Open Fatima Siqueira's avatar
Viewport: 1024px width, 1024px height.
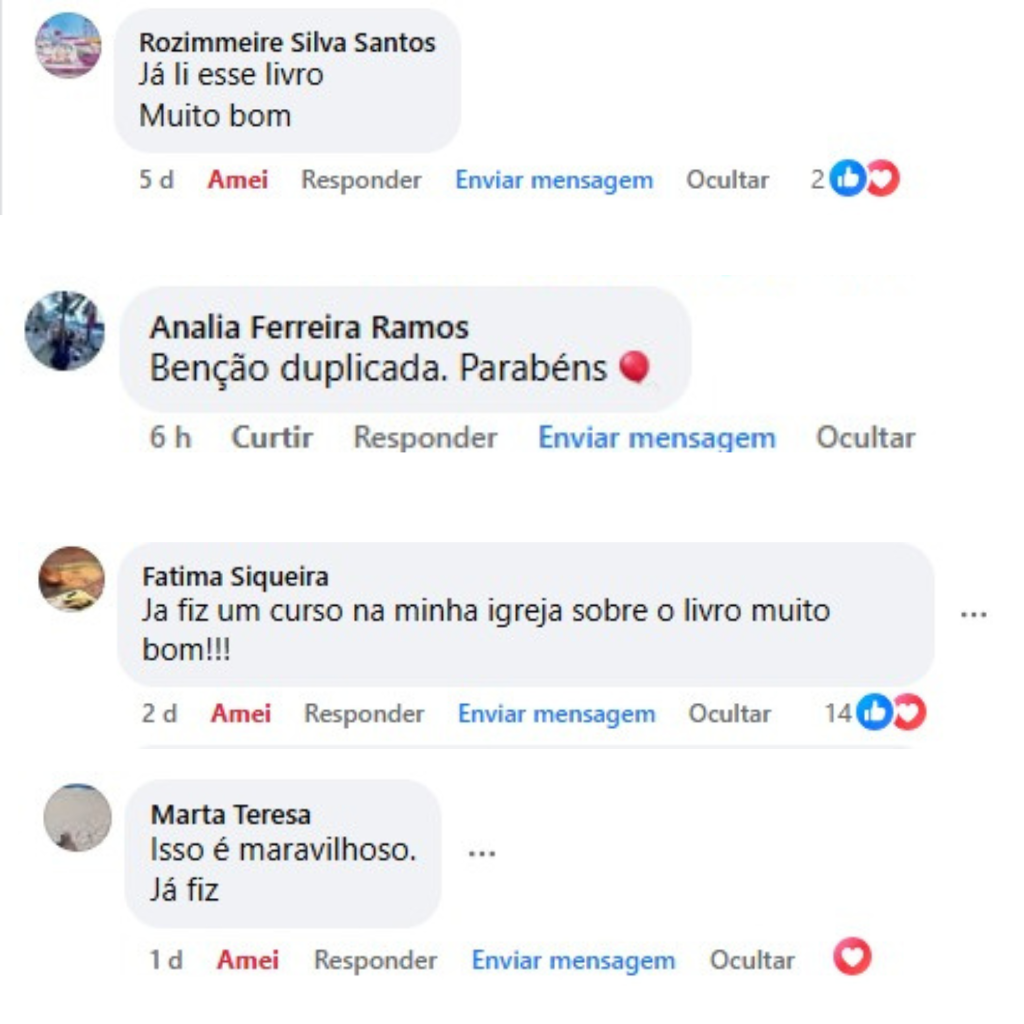(x=72, y=579)
